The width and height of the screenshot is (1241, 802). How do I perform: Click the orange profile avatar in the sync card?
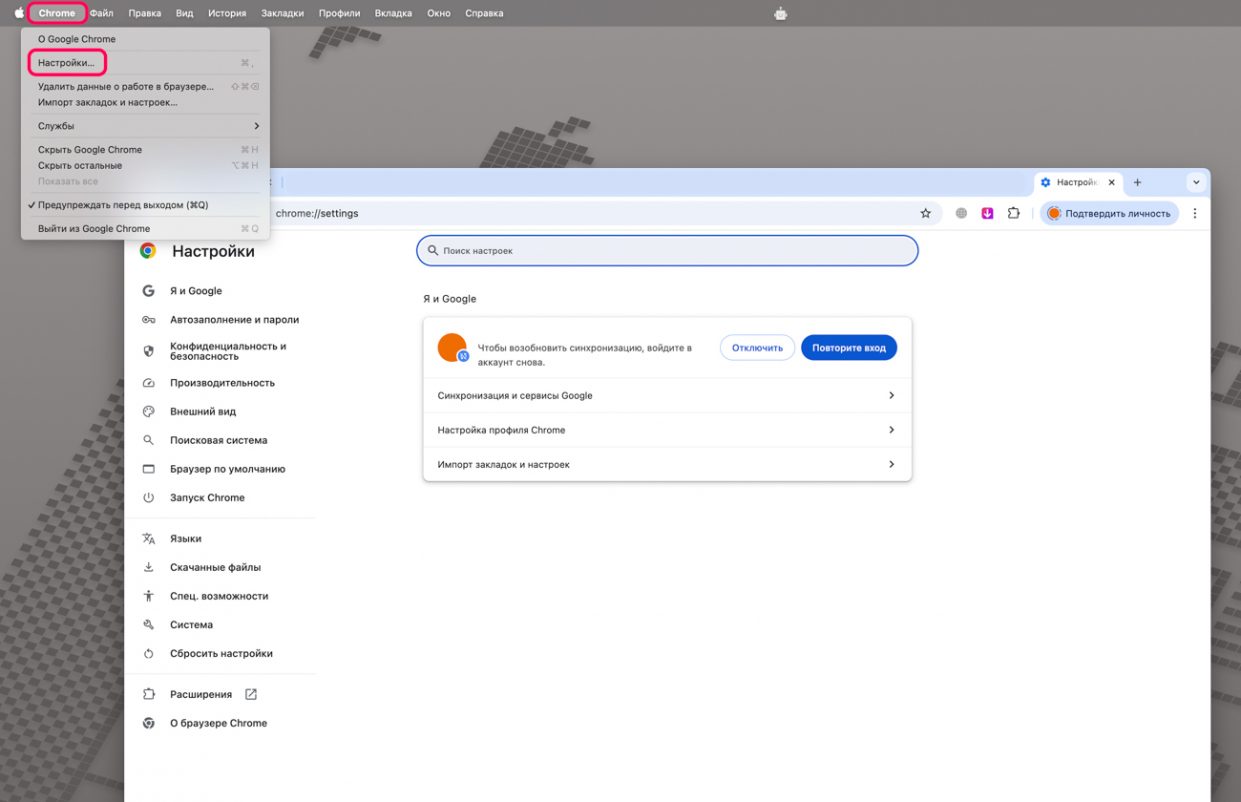[452, 348]
